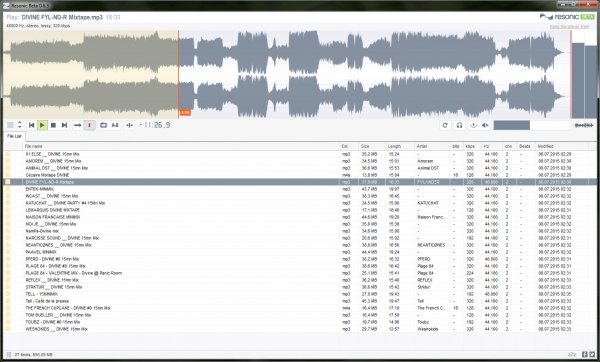Click yellow file icon of NOI JE row

pyautogui.click(x=8, y=224)
